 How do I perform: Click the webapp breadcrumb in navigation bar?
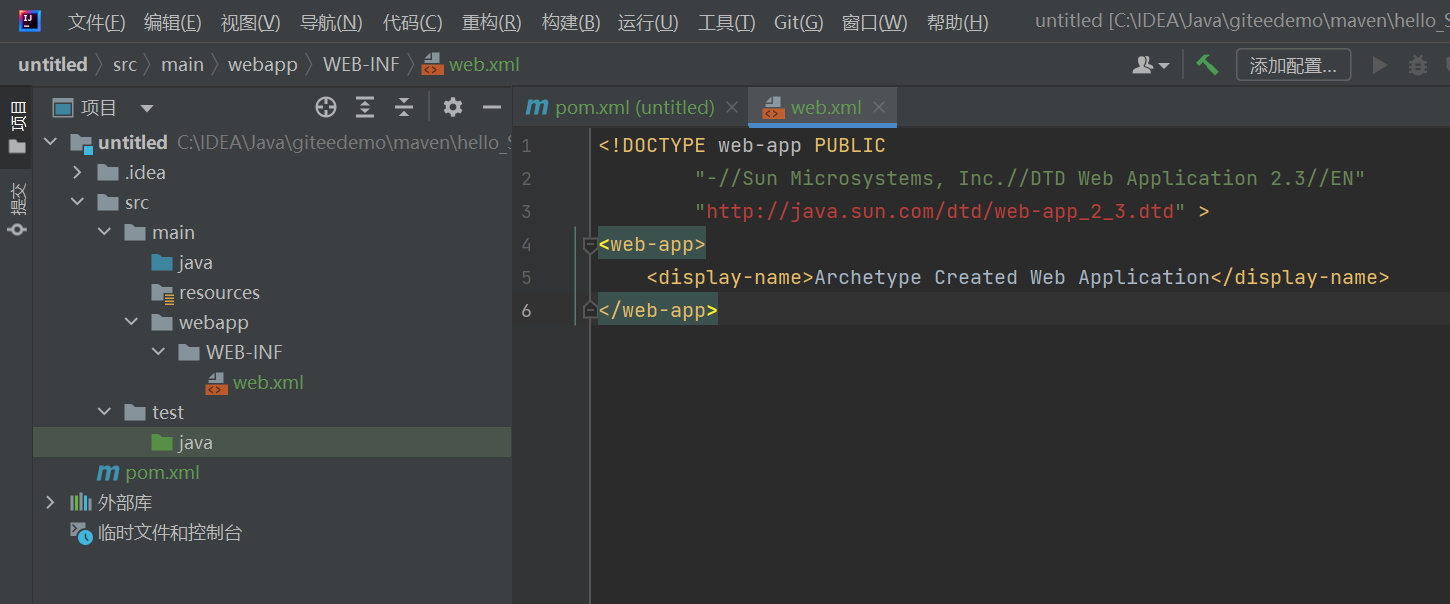[x=263, y=65]
